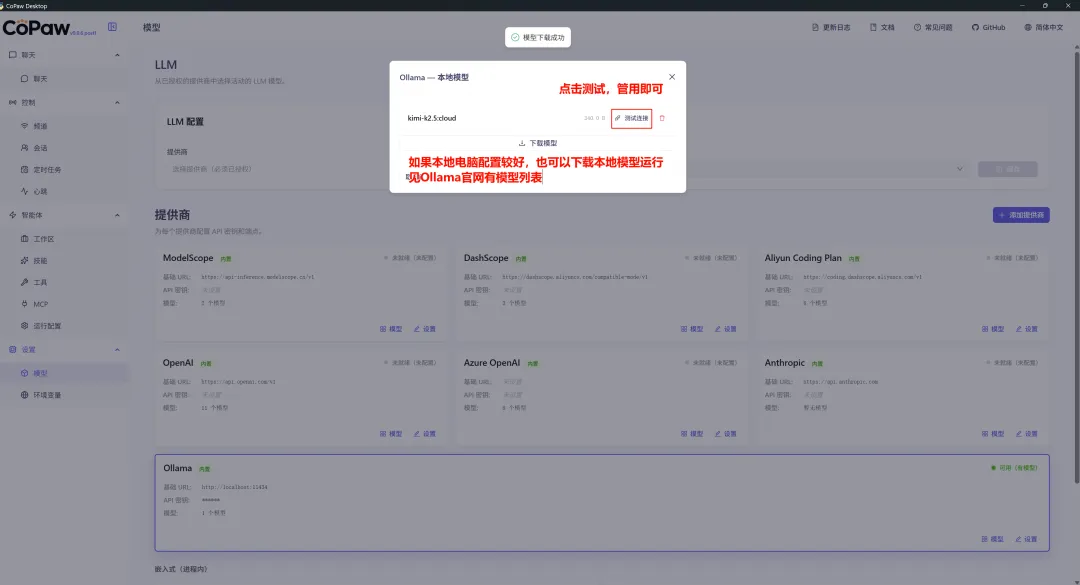The height and width of the screenshot is (585, 1080).
Task: Click the CoPaw logo
Action: (37, 28)
